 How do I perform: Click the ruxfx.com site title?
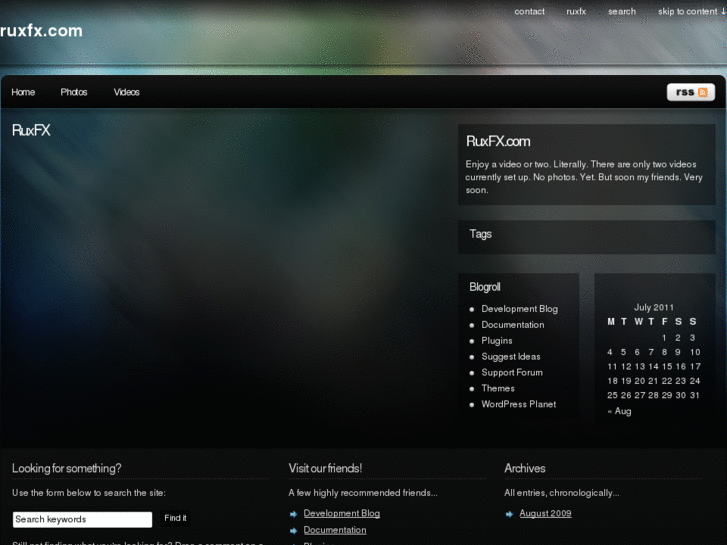41,31
